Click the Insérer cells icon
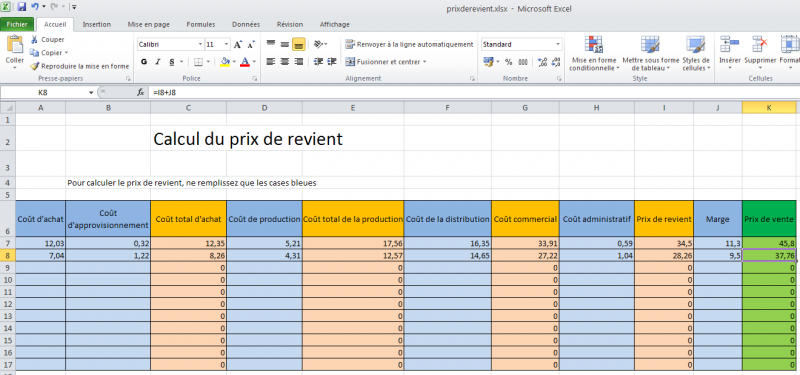This screenshot has height=375, width=800. click(x=730, y=44)
